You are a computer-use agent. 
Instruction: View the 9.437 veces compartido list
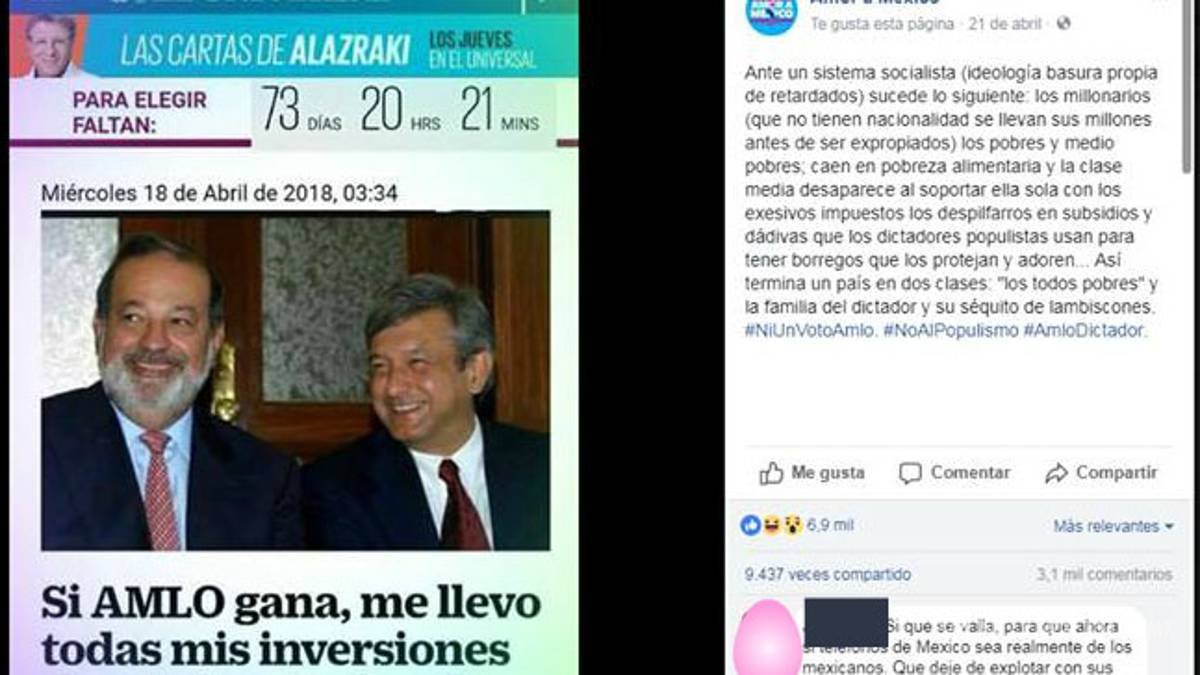point(828,575)
